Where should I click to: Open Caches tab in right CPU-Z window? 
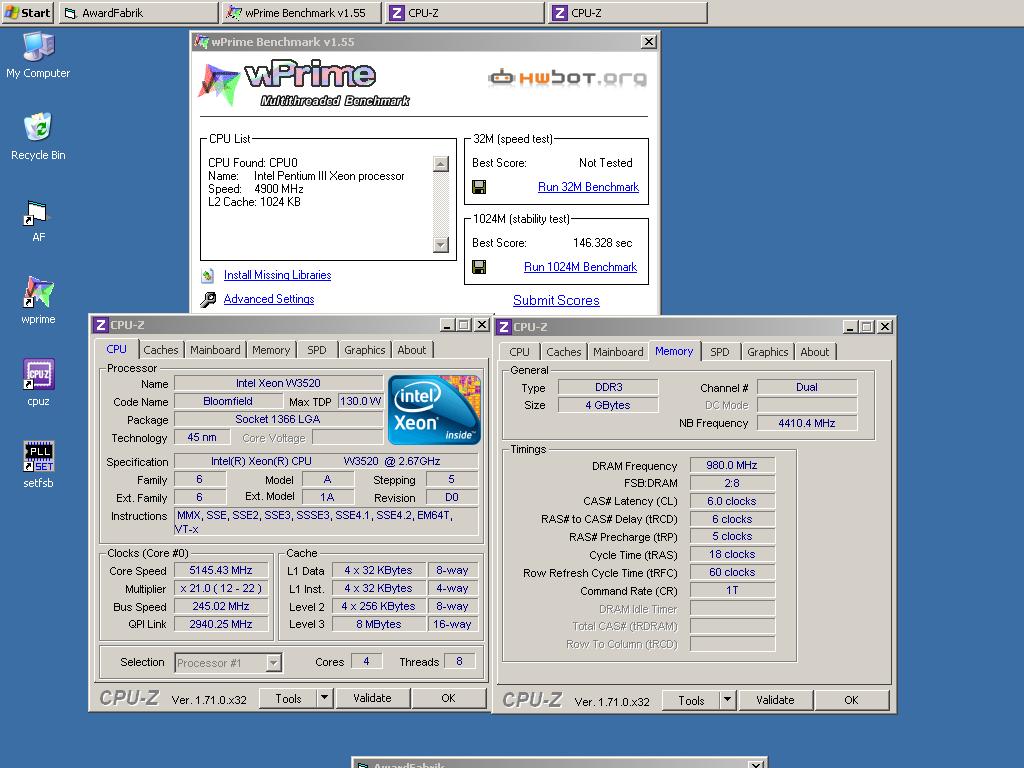[564, 352]
